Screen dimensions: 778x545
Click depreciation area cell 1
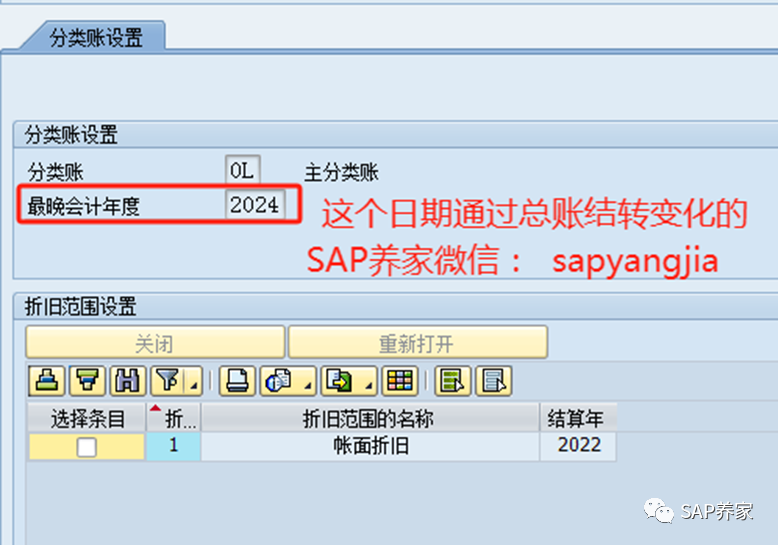pyautogui.click(x=174, y=446)
